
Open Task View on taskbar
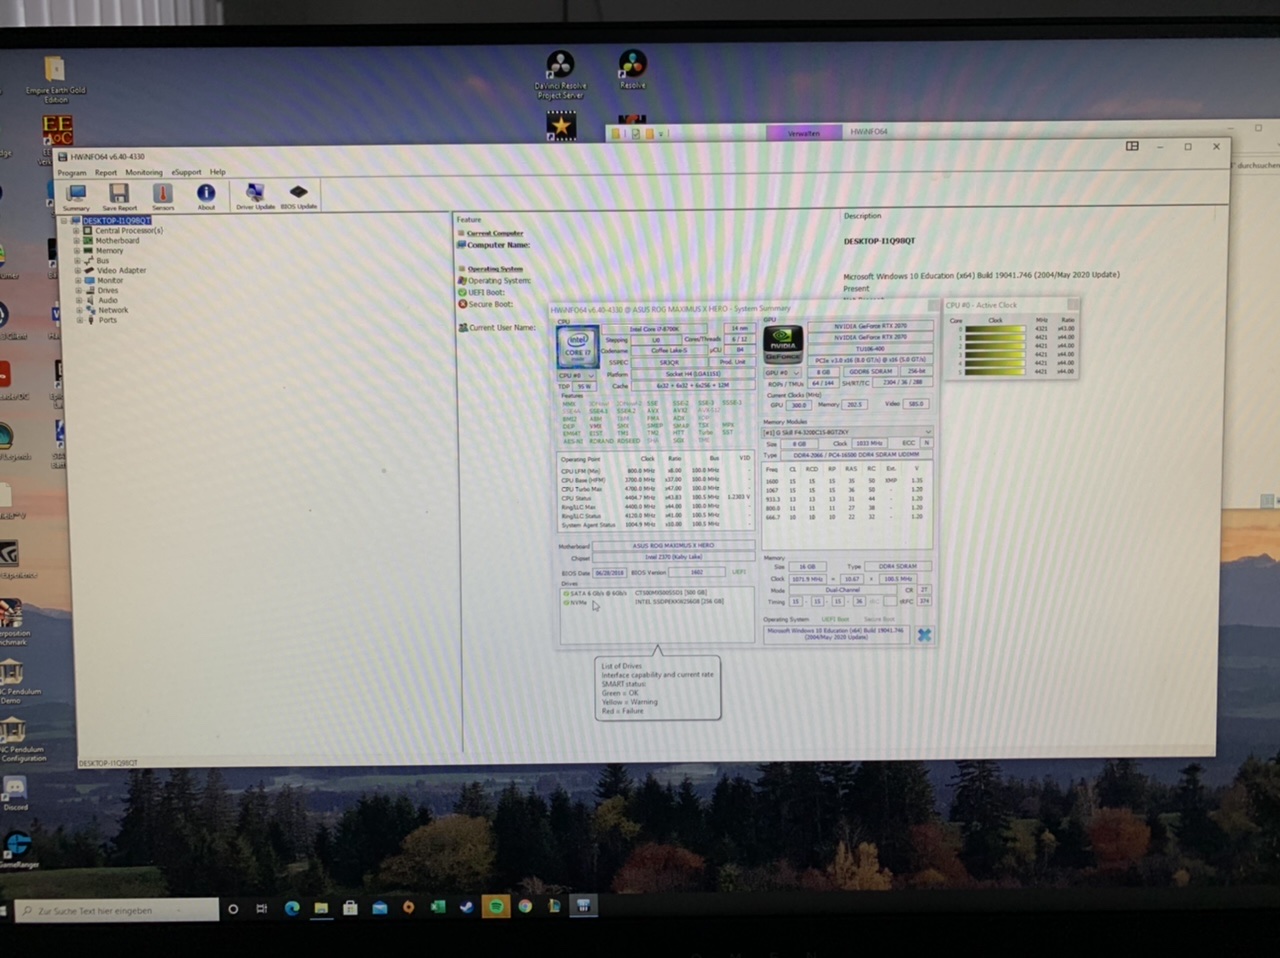[262, 909]
